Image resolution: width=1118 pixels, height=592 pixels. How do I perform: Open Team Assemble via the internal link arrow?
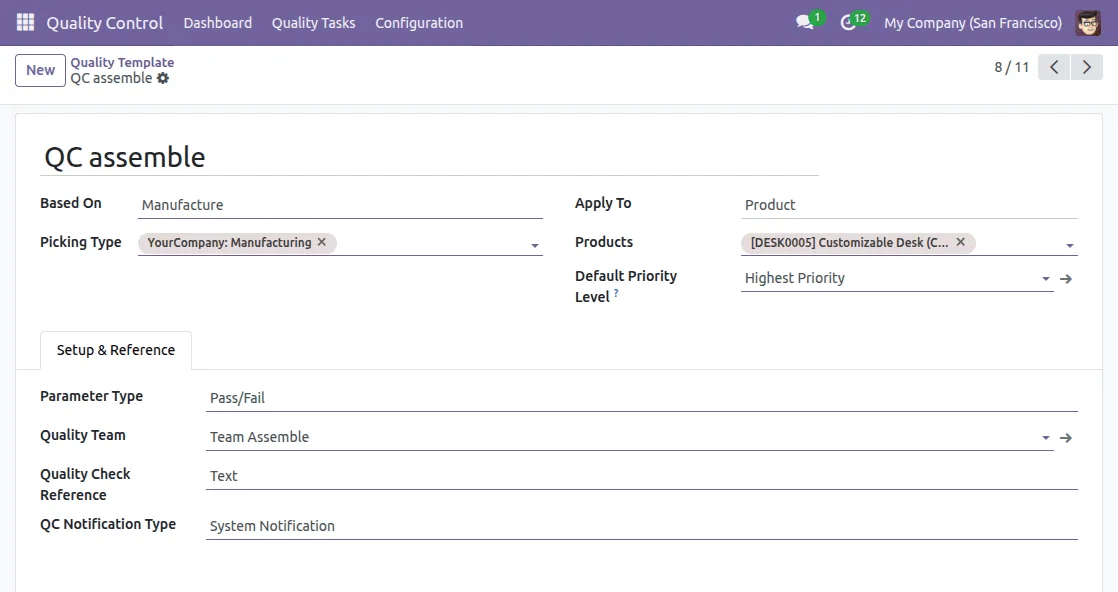[x=1065, y=437]
